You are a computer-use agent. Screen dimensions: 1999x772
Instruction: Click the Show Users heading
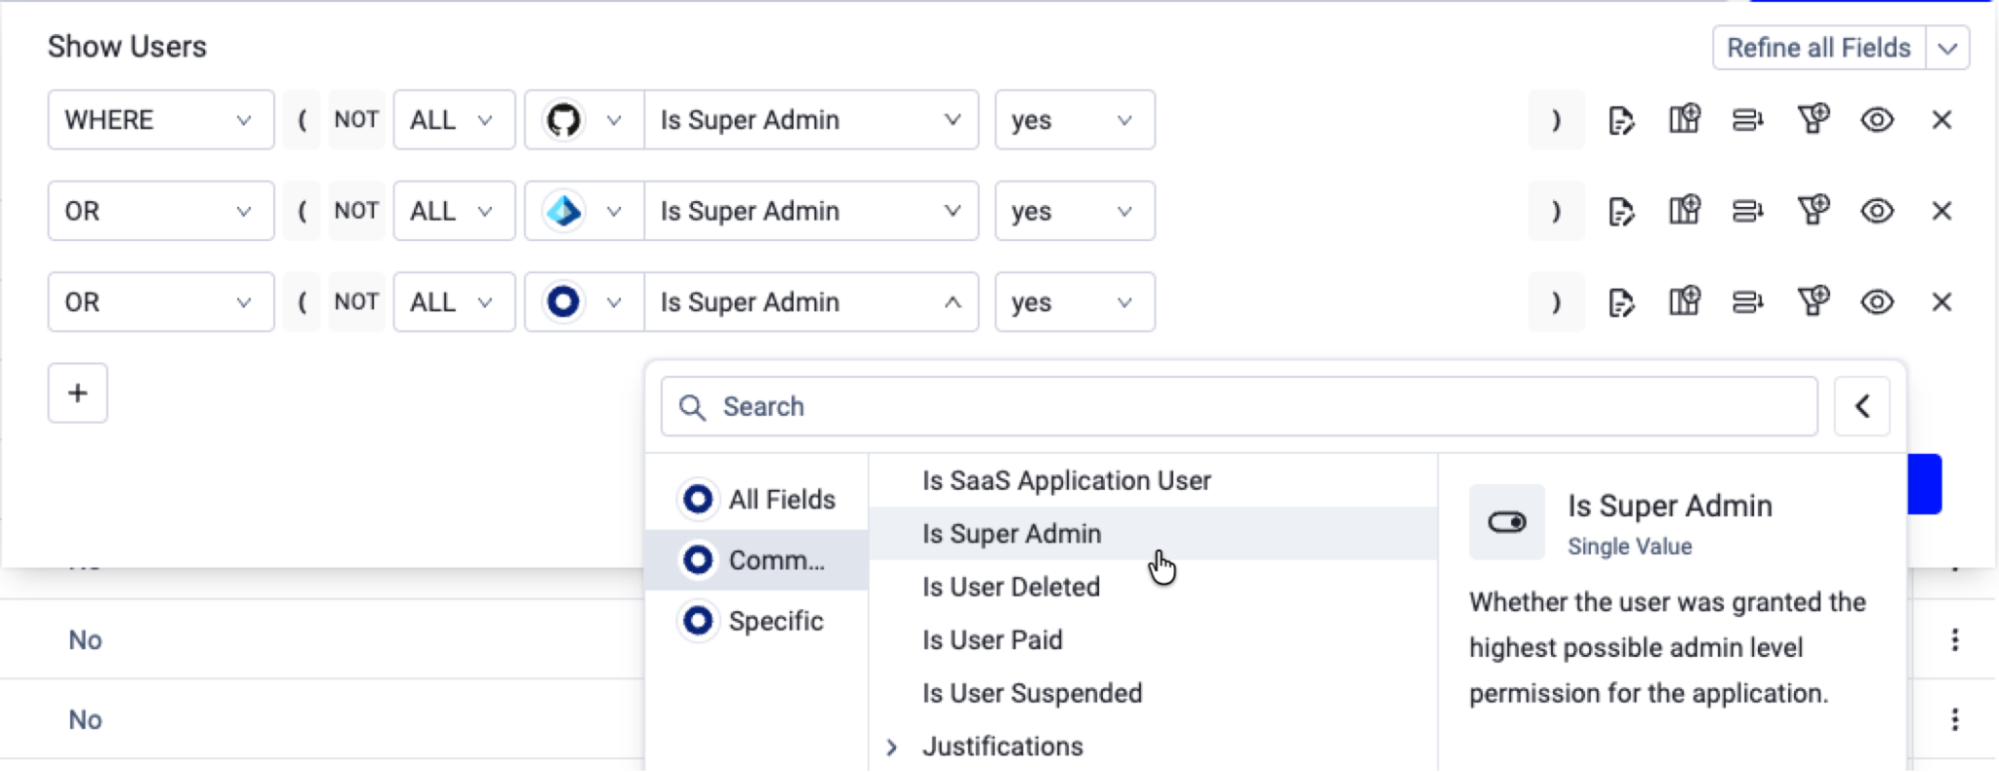tap(127, 47)
